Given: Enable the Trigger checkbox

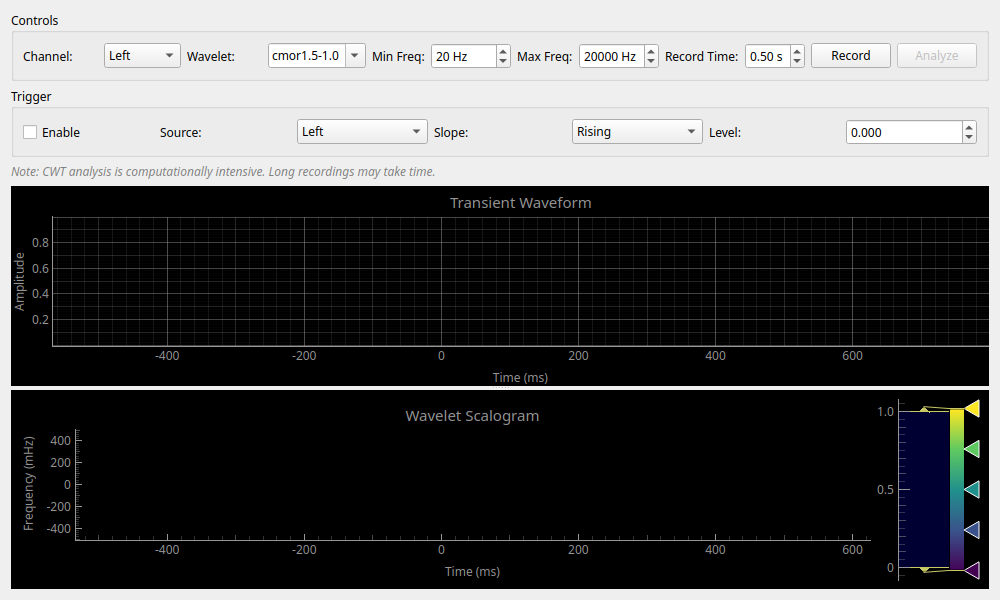Looking at the screenshot, I should pyautogui.click(x=28, y=131).
